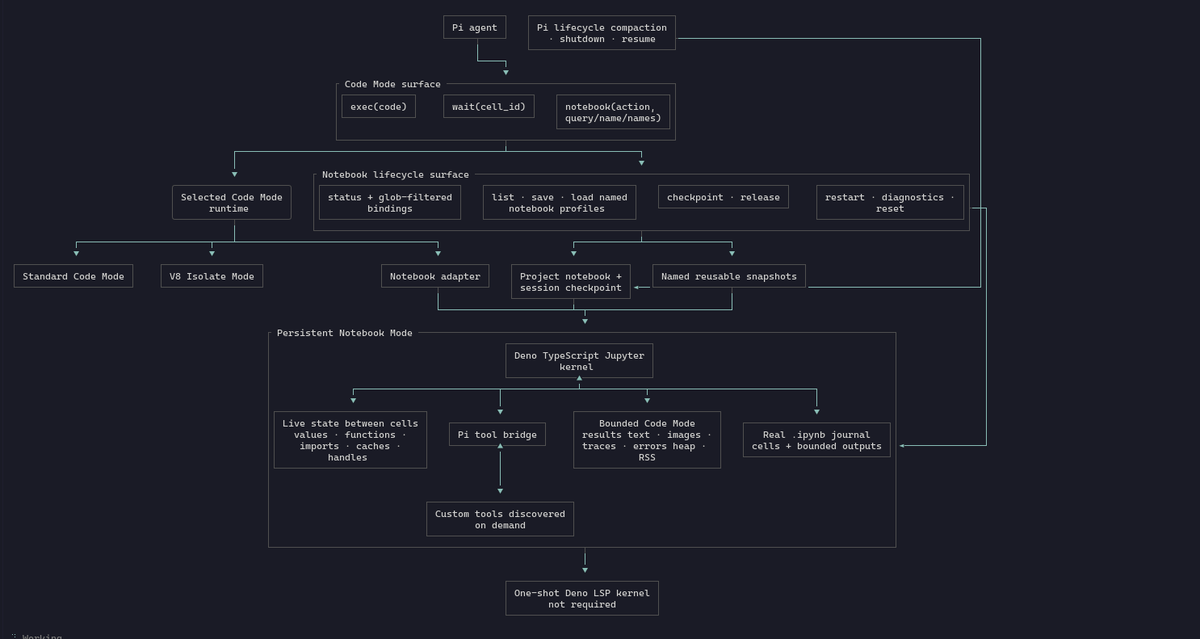This screenshot has width=1200, height=639.
Task: Click the Persistent Notebook Mode group label
Action: [344, 332]
